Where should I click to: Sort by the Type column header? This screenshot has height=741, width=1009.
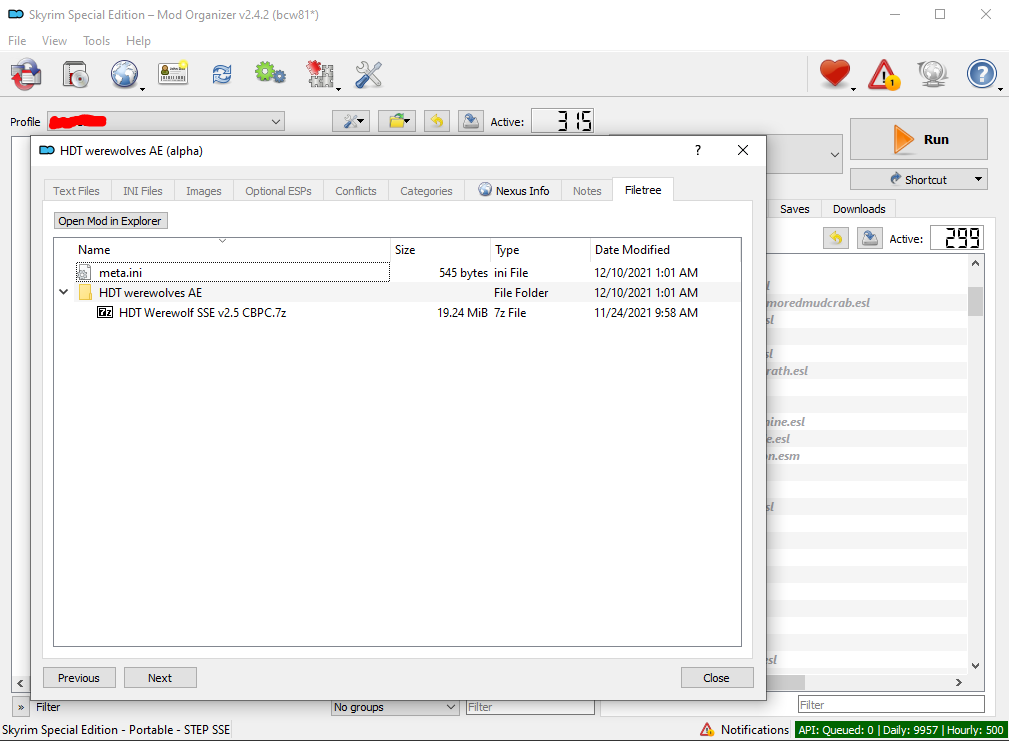(x=541, y=250)
